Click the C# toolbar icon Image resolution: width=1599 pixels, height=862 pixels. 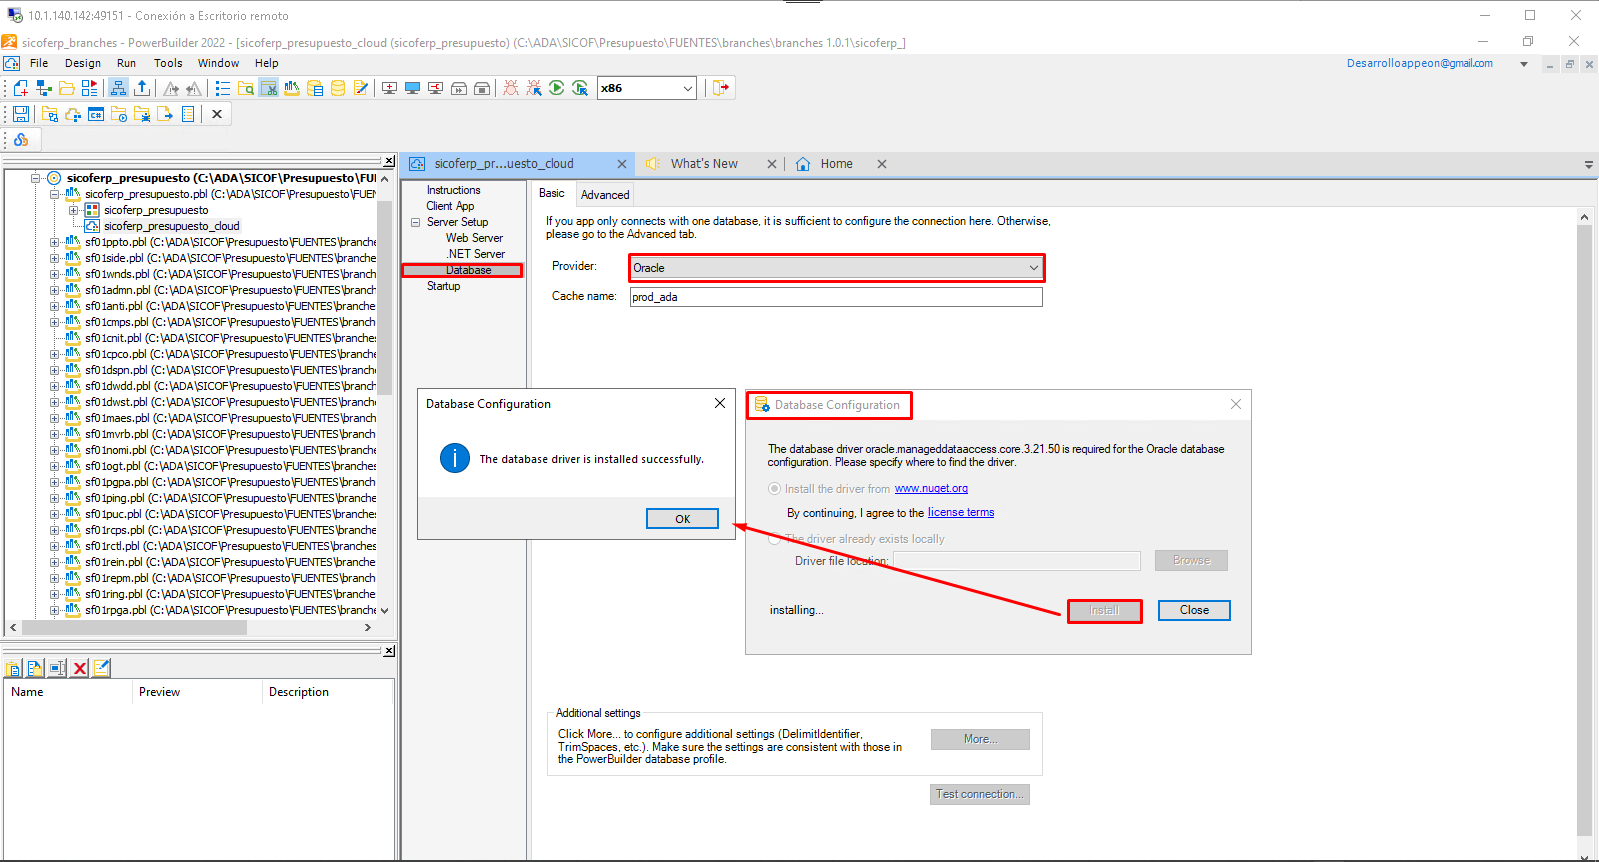tap(96, 114)
